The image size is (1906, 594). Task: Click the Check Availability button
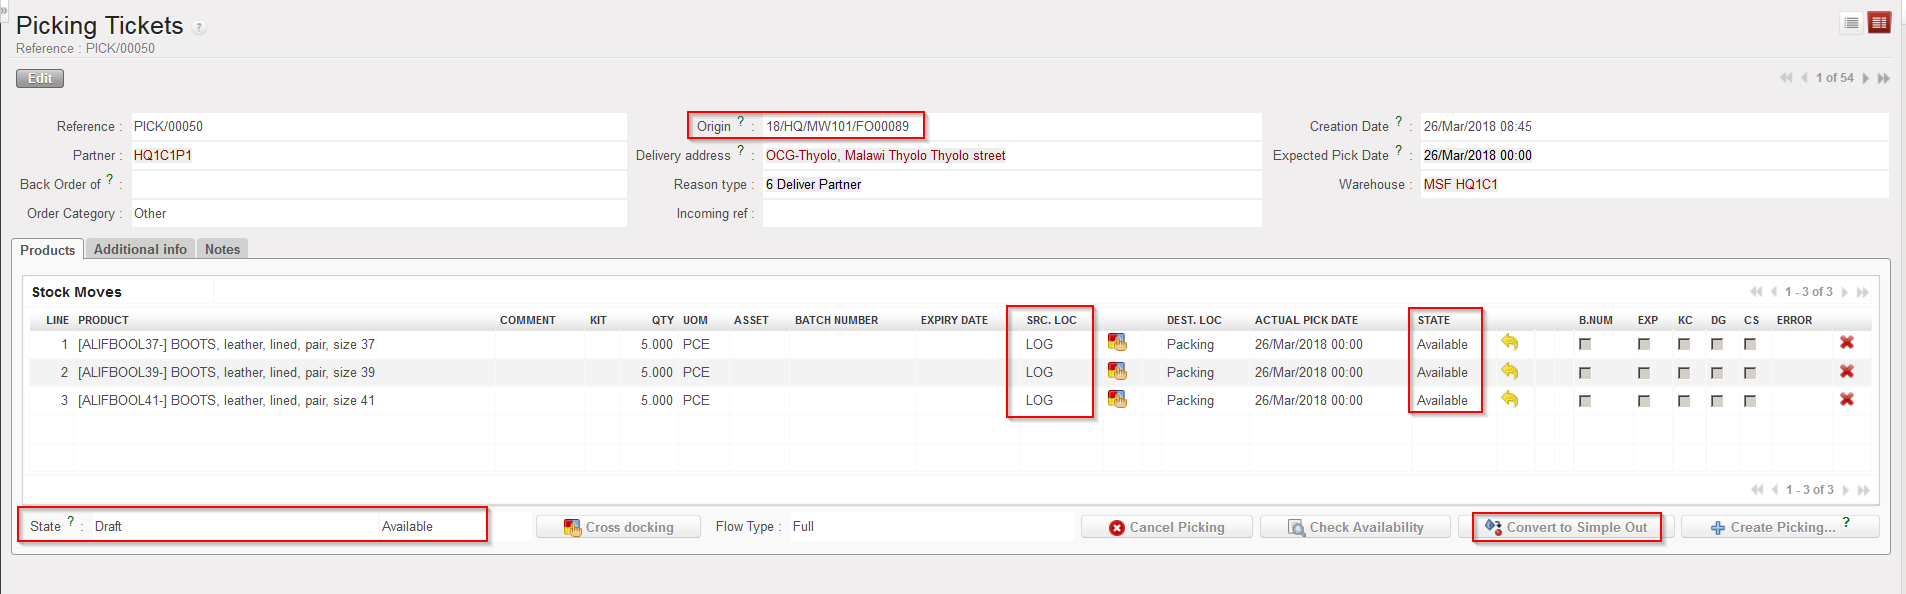[1355, 527]
